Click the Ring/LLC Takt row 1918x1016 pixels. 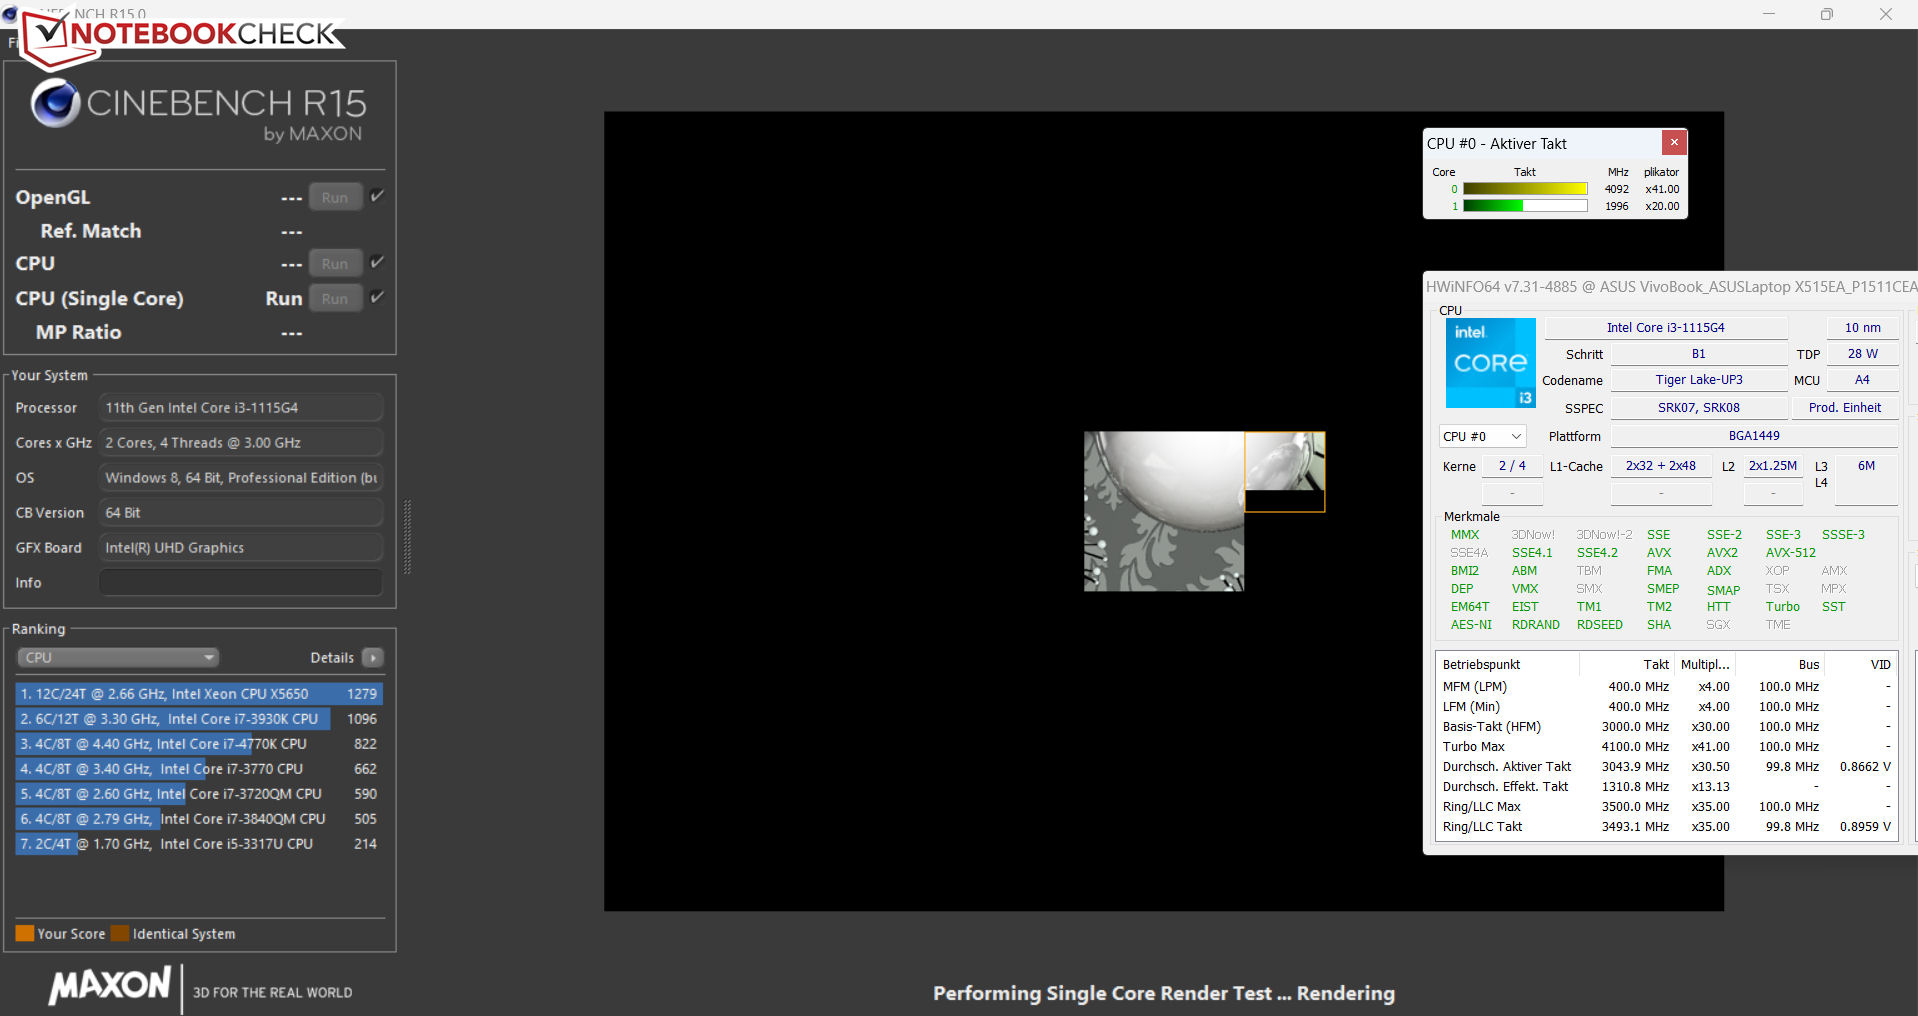pyautogui.click(x=1666, y=827)
